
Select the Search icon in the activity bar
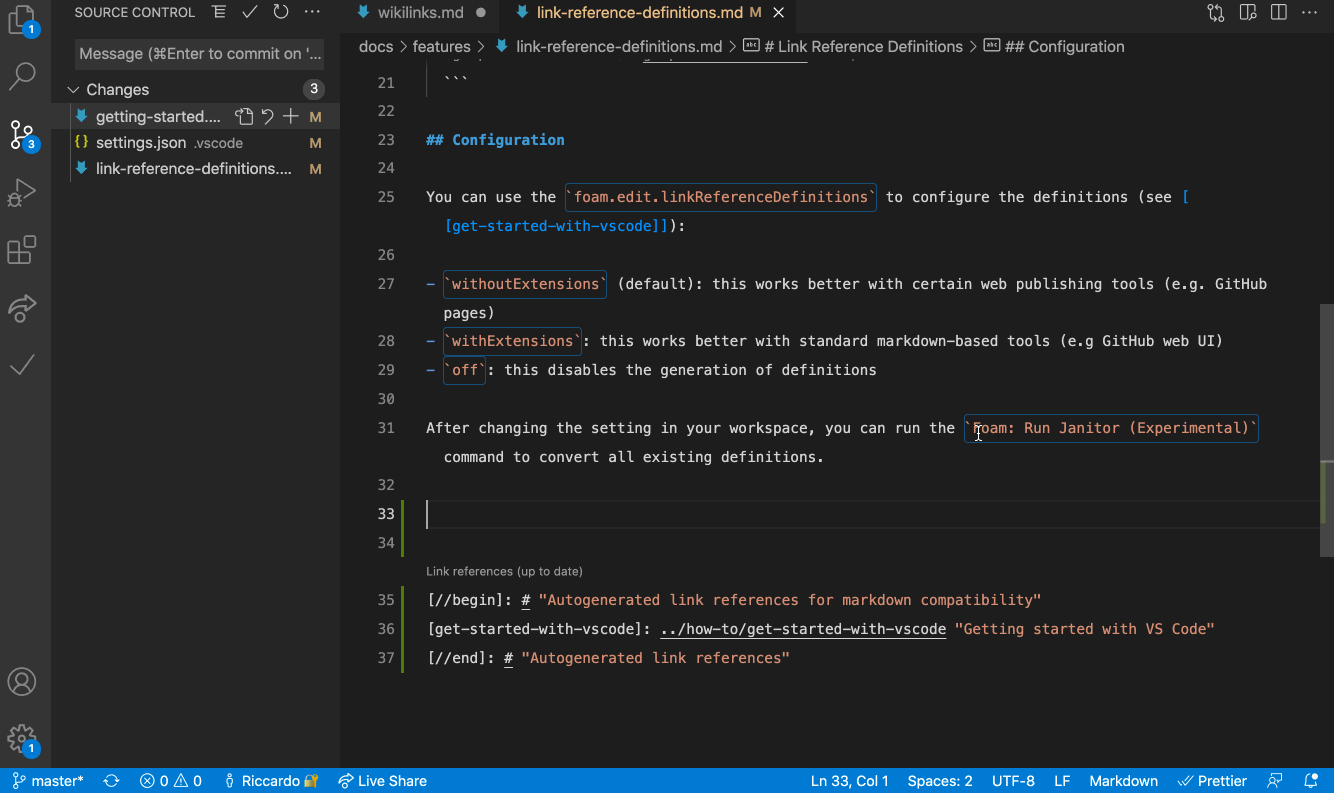(23, 75)
